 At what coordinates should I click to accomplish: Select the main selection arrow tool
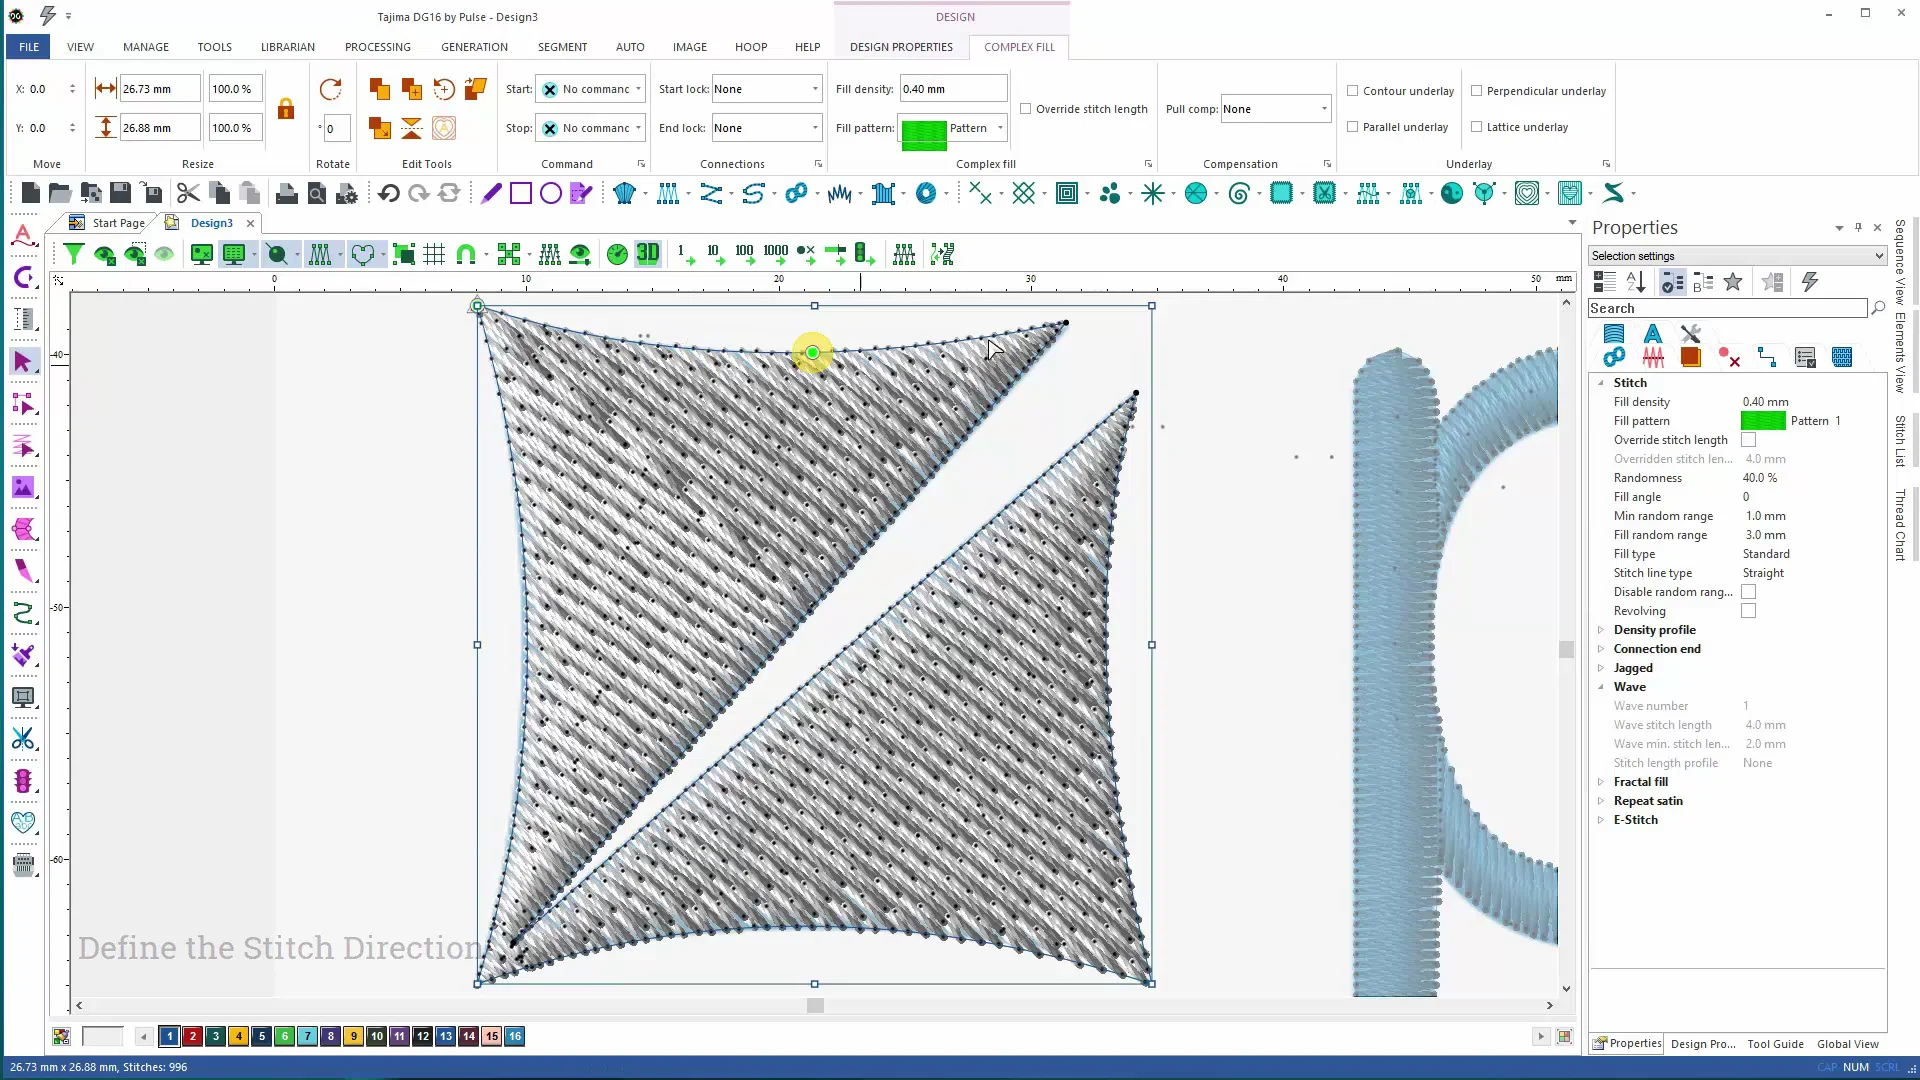point(23,361)
